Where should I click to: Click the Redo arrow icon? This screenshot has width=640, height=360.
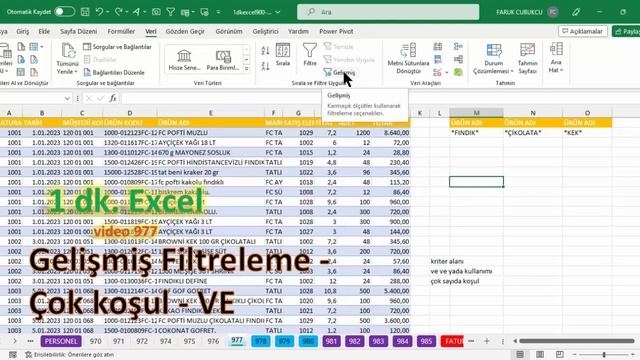[118, 12]
